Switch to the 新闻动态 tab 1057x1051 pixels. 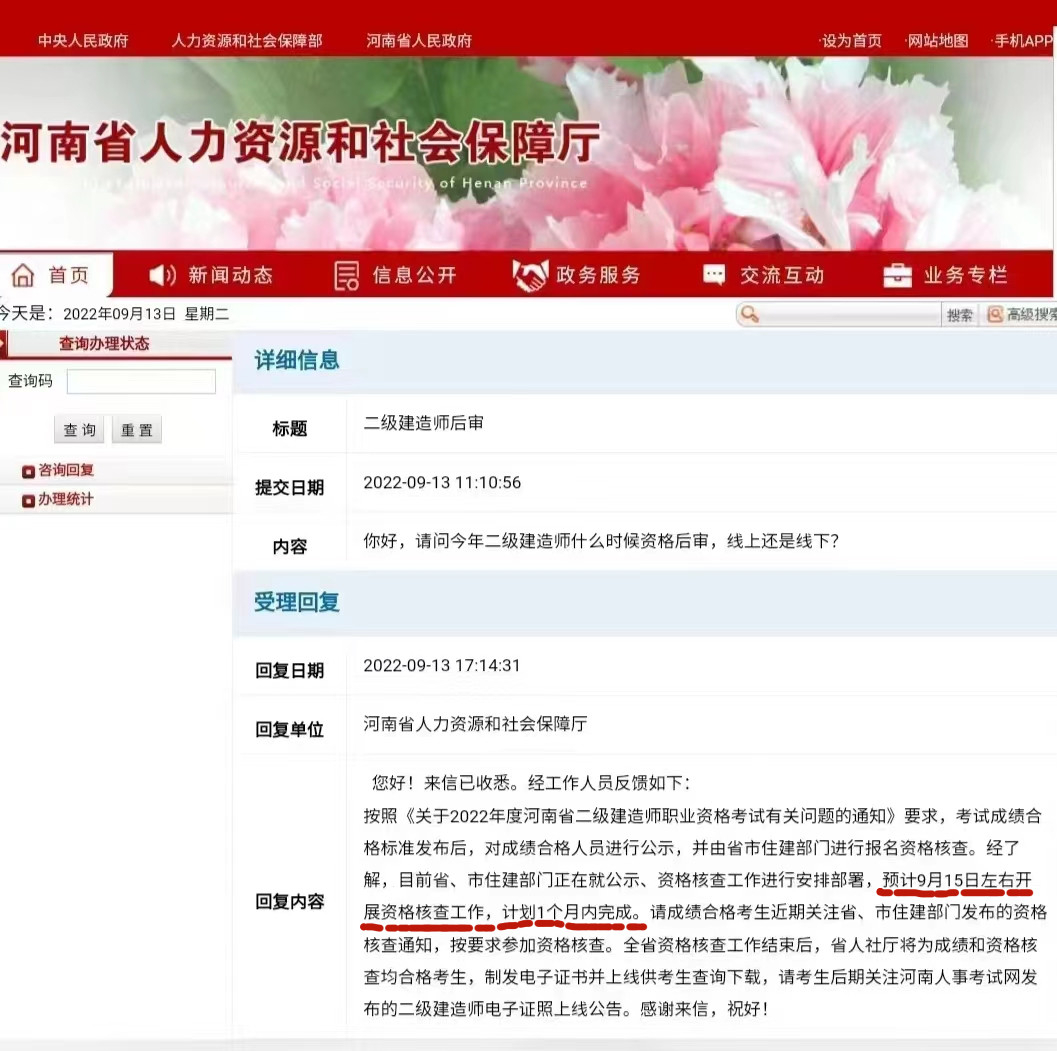coord(210,274)
